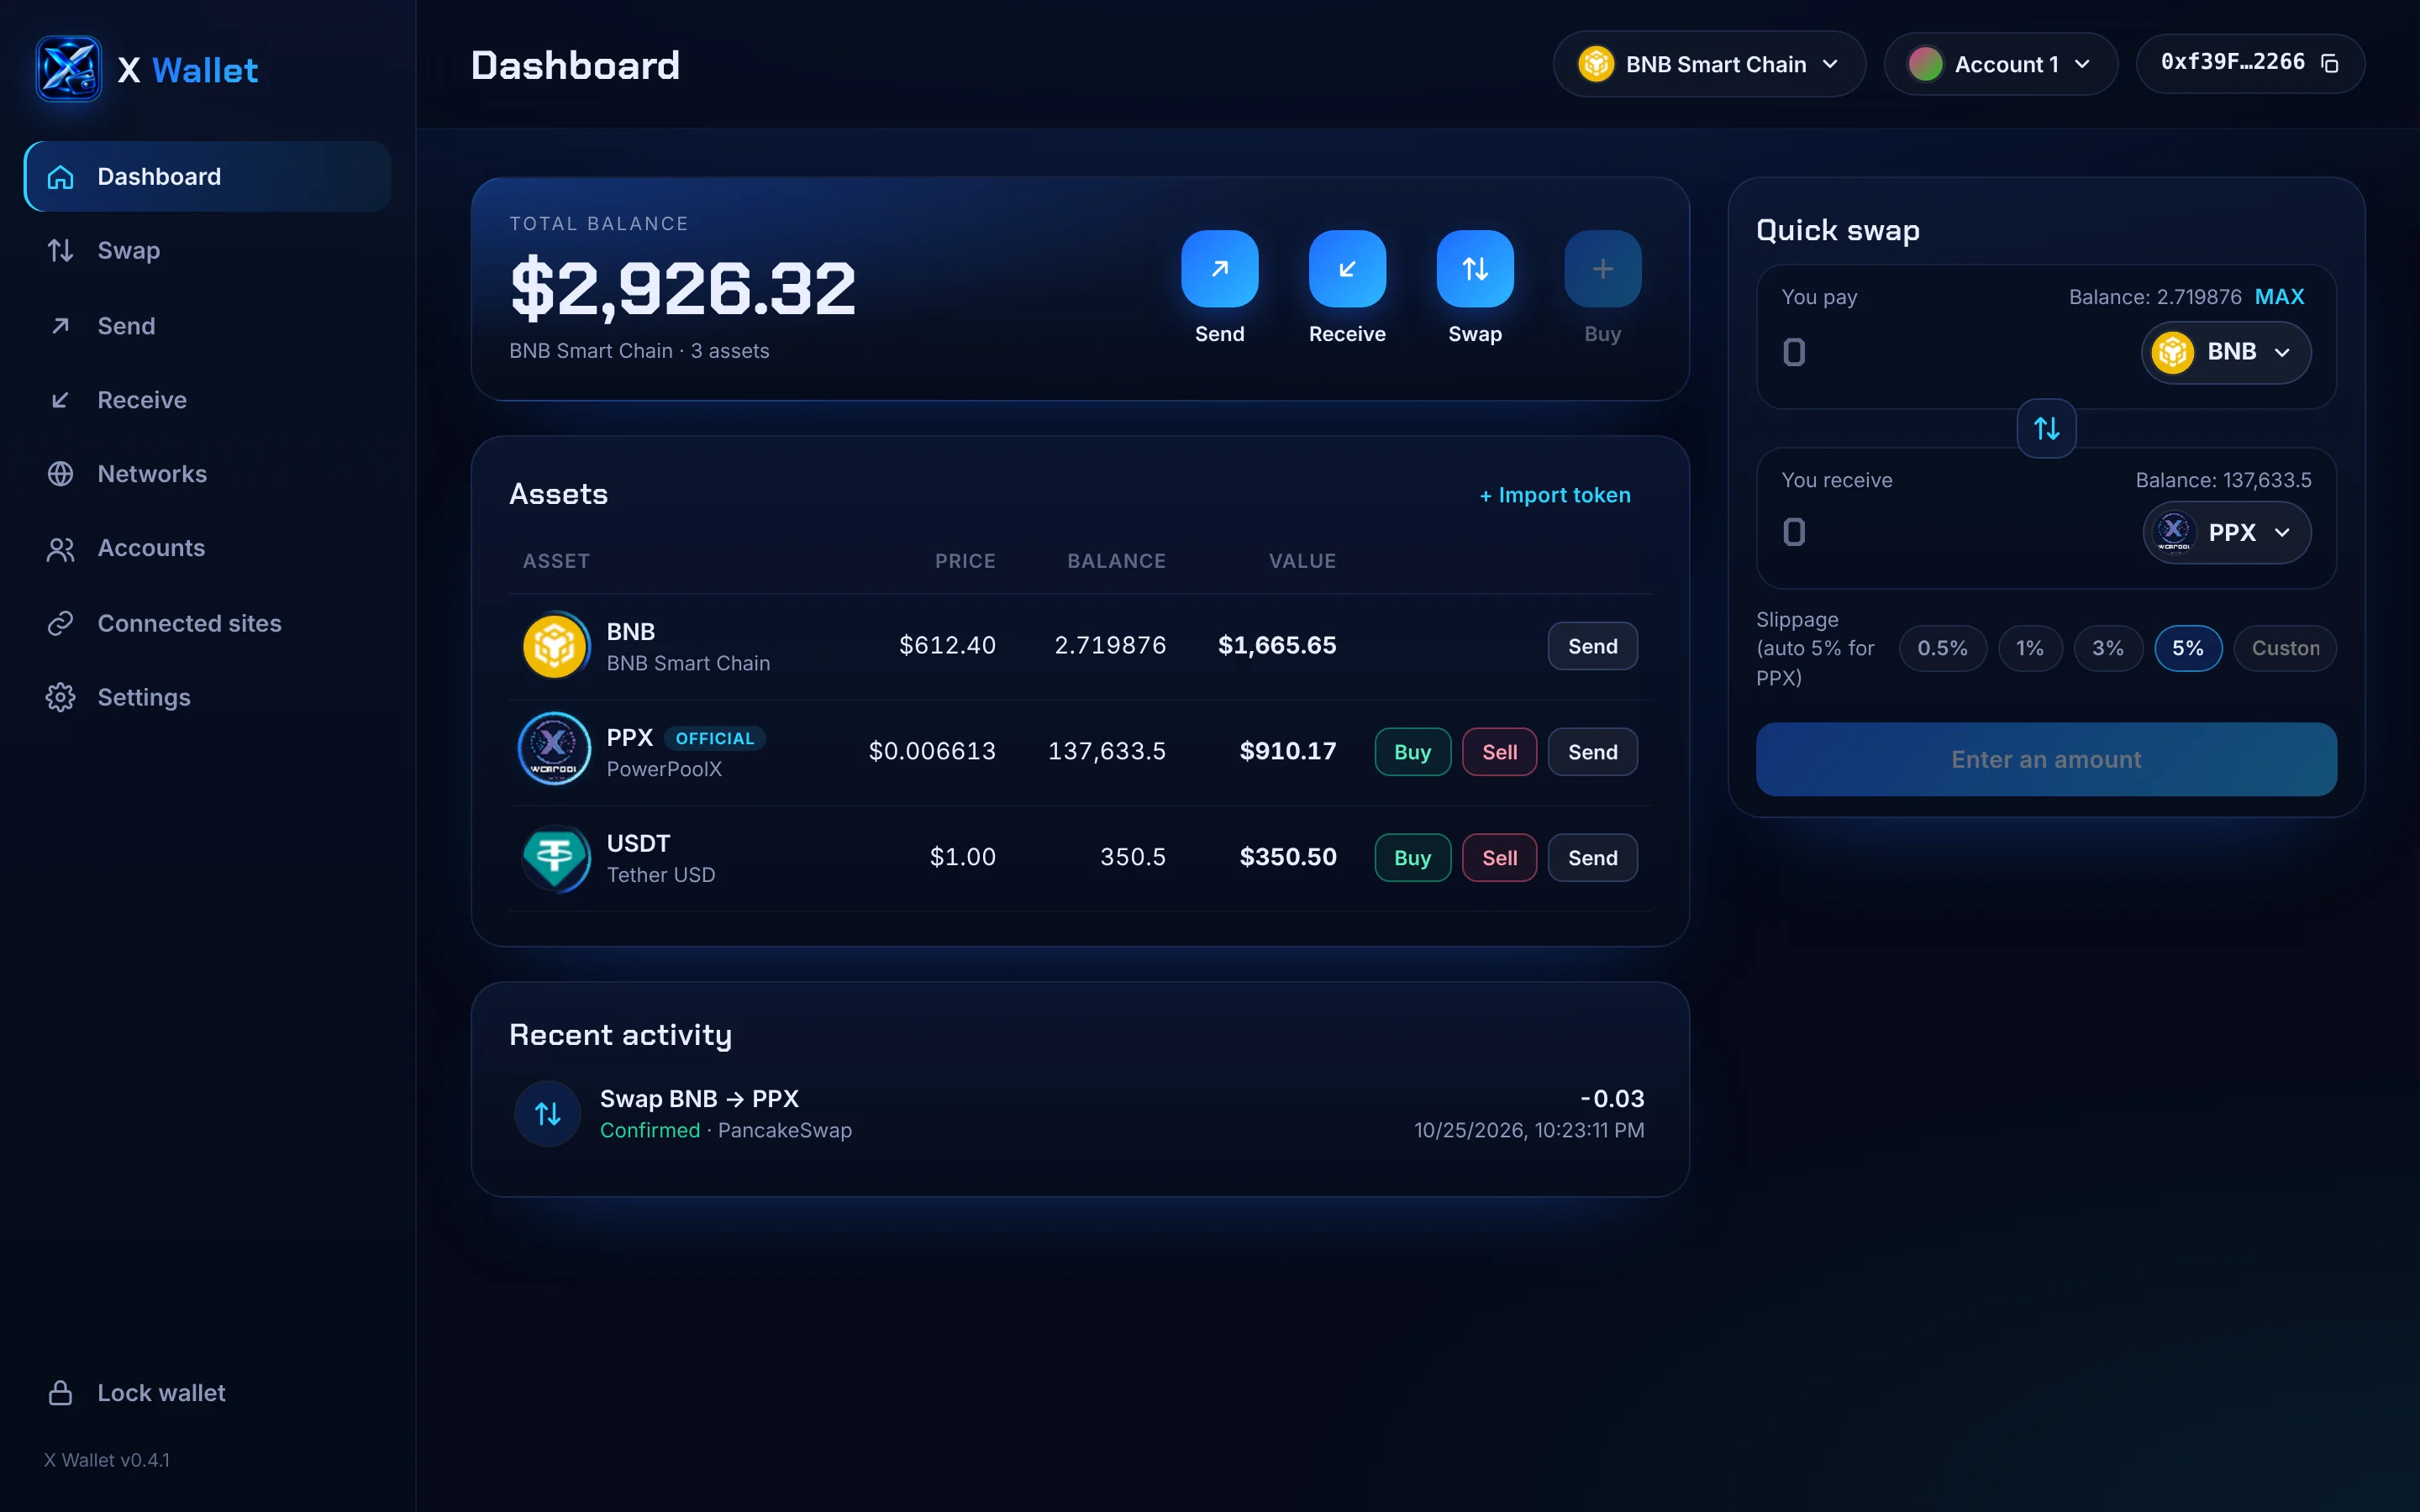
Task: Click the X Wallet logo icon
Action: click(68, 69)
